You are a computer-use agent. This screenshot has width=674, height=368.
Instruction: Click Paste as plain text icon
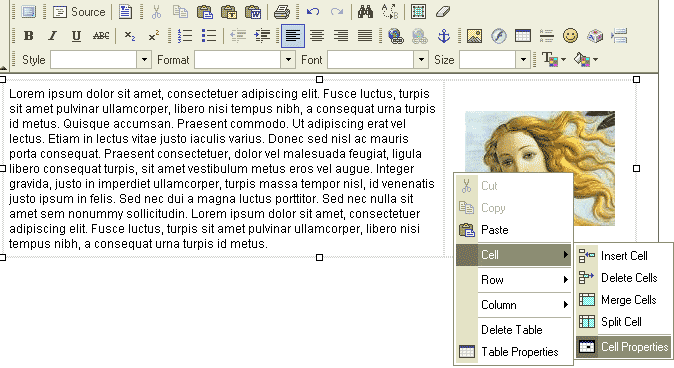click(229, 12)
